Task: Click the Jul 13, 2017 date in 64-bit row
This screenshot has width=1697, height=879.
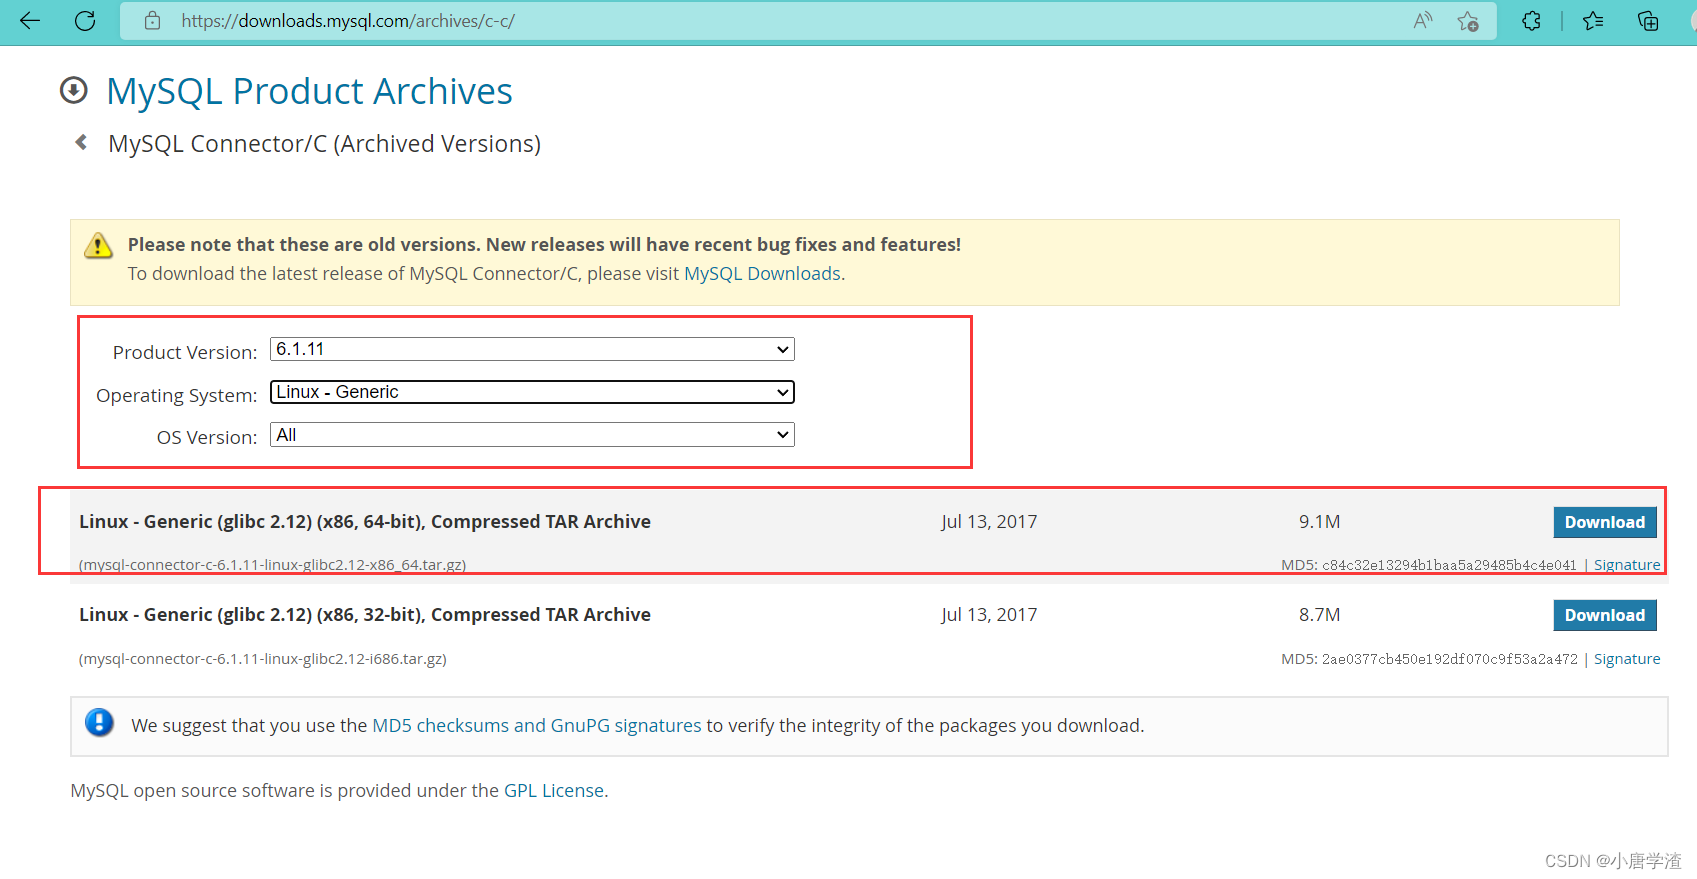Action: tap(989, 522)
